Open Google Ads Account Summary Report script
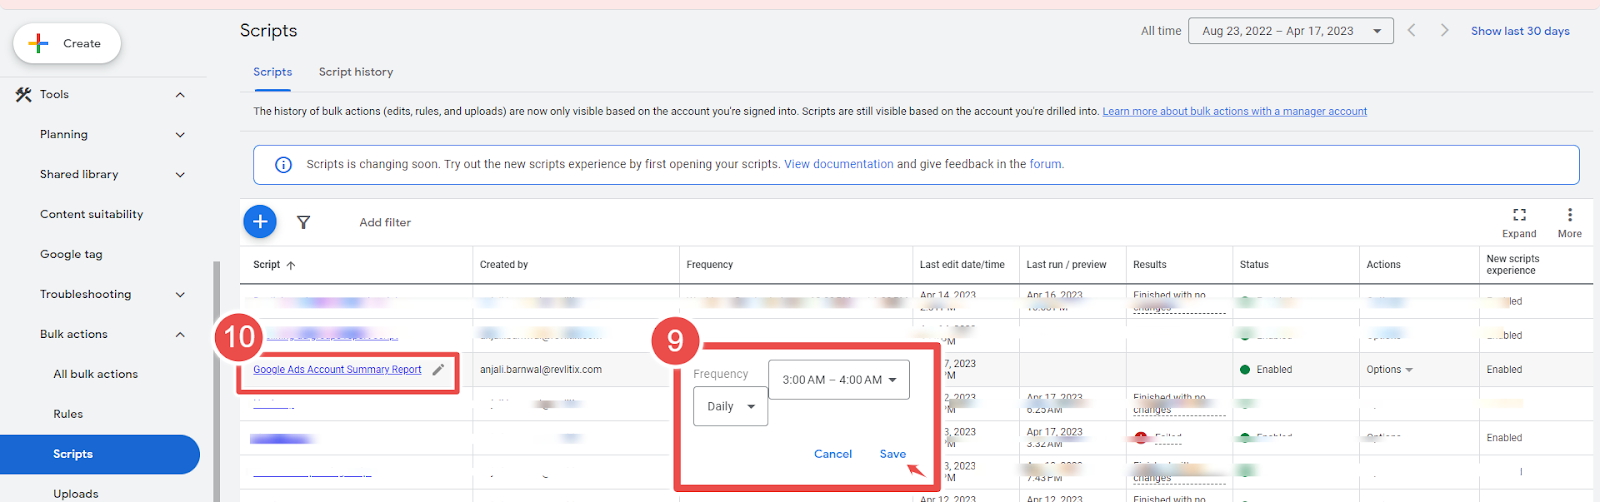1600x502 pixels. tap(337, 370)
